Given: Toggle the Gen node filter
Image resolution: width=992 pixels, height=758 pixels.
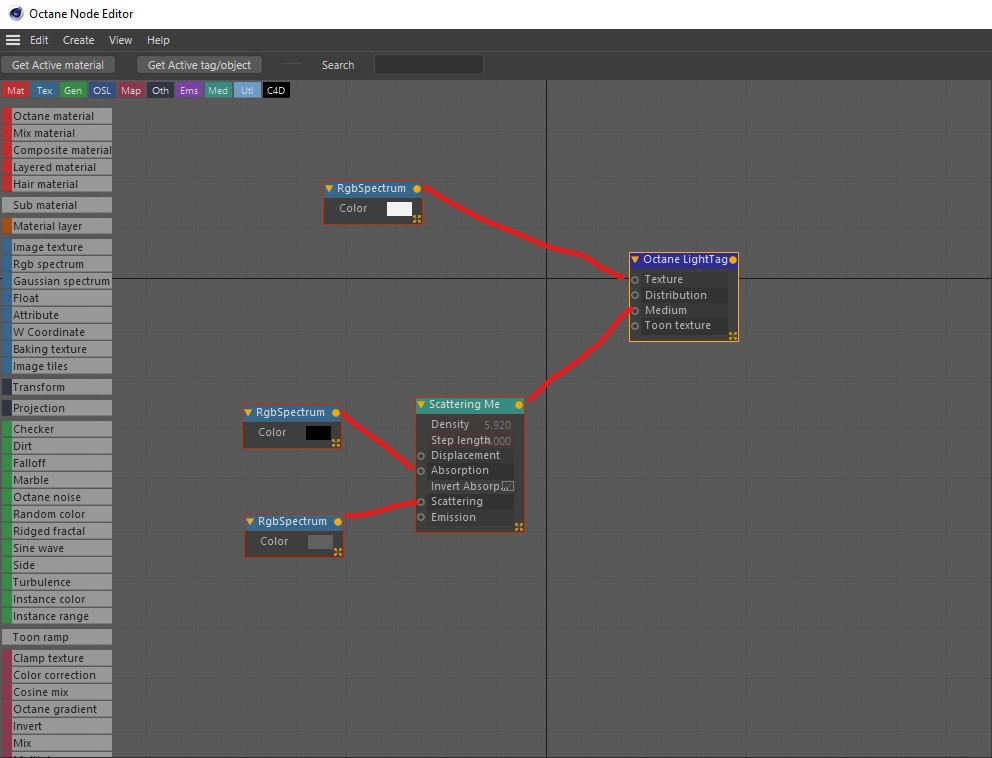Looking at the screenshot, I should point(73,90).
